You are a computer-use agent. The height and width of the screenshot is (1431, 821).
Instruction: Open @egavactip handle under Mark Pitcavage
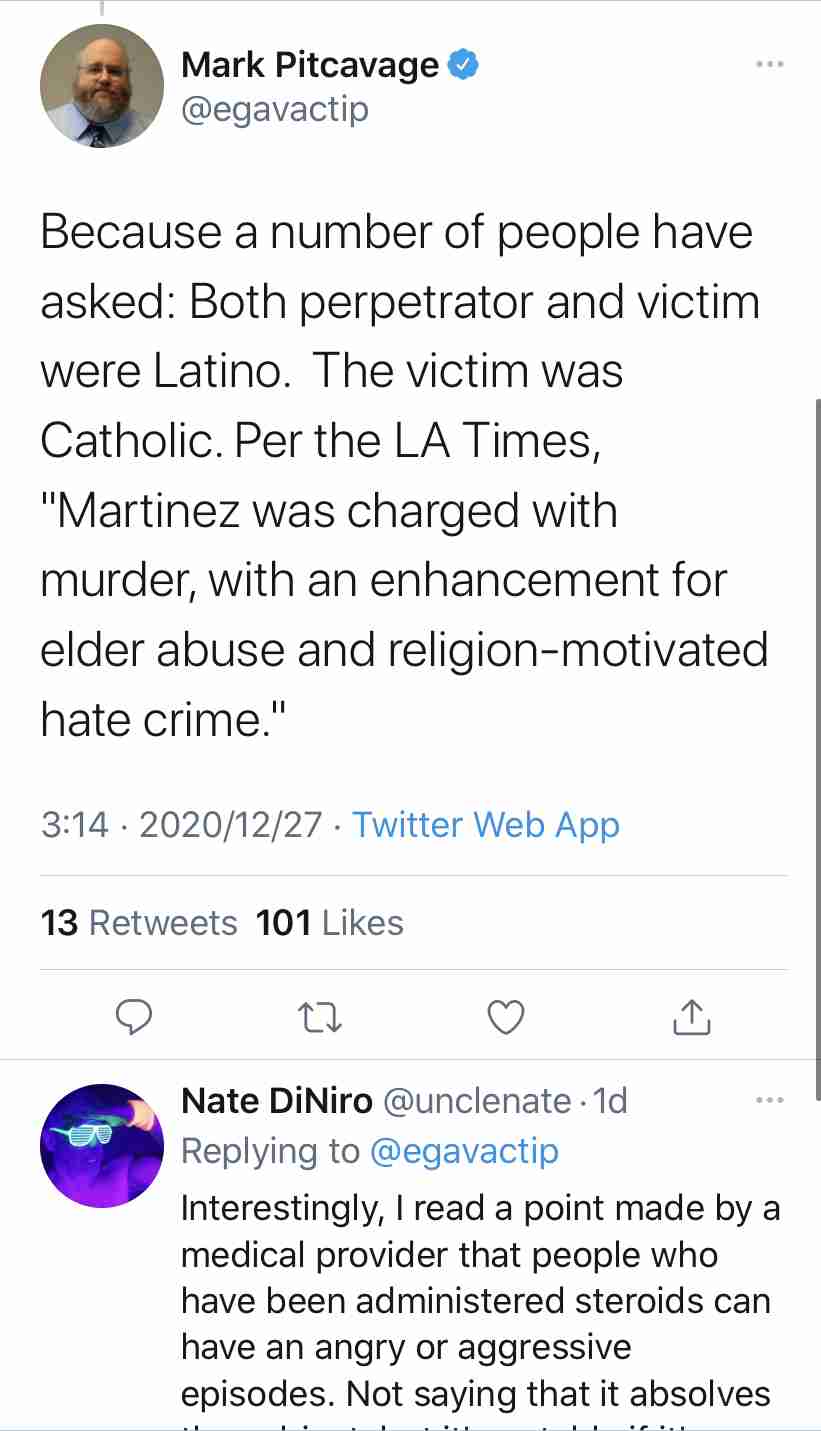(x=275, y=109)
